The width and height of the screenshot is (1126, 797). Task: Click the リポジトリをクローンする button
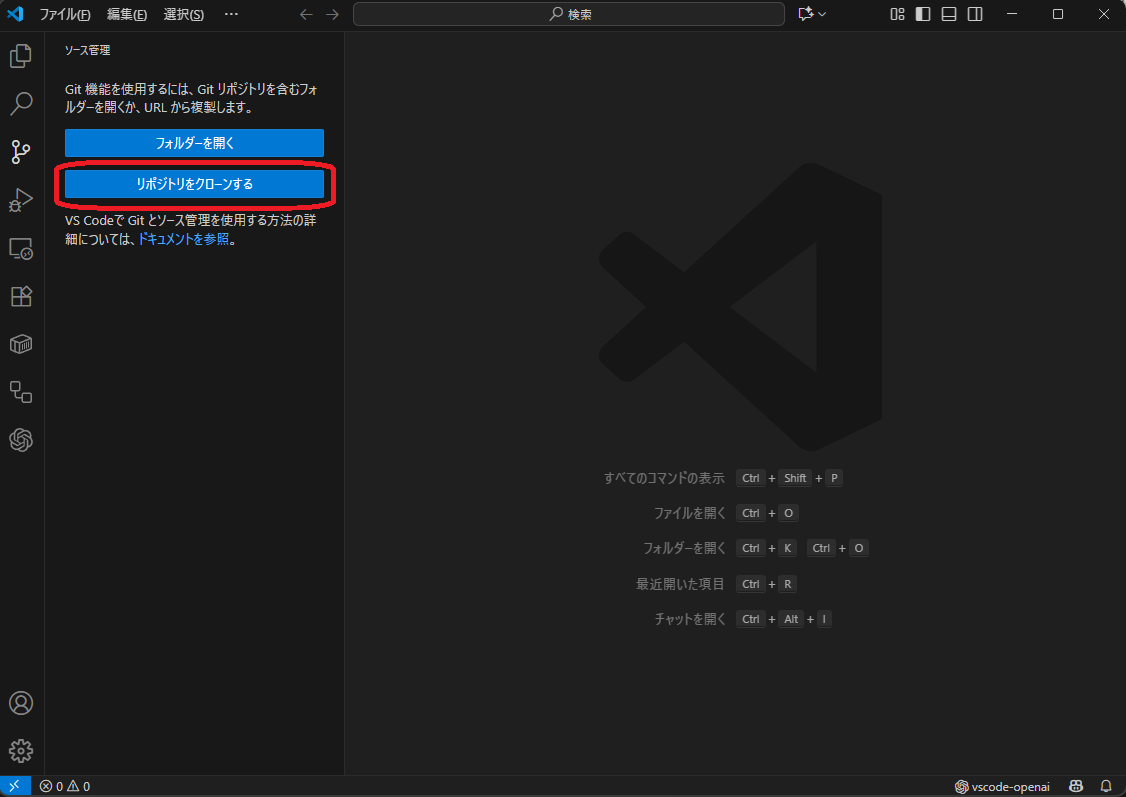pos(194,184)
